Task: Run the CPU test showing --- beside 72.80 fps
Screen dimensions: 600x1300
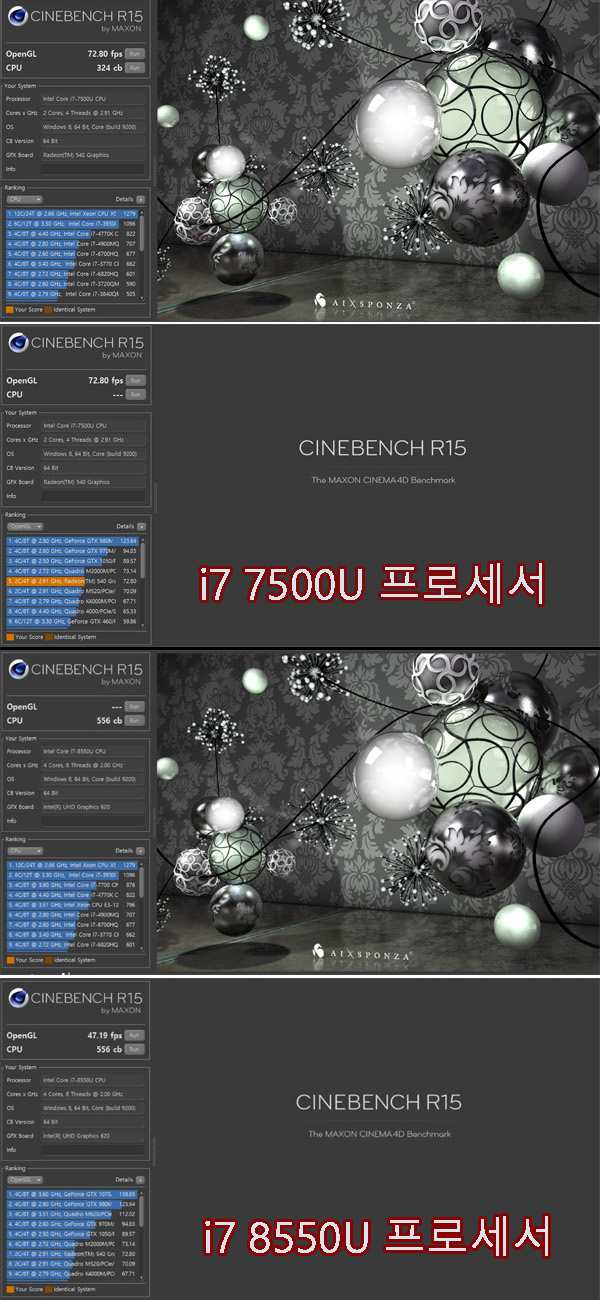Action: (135, 394)
